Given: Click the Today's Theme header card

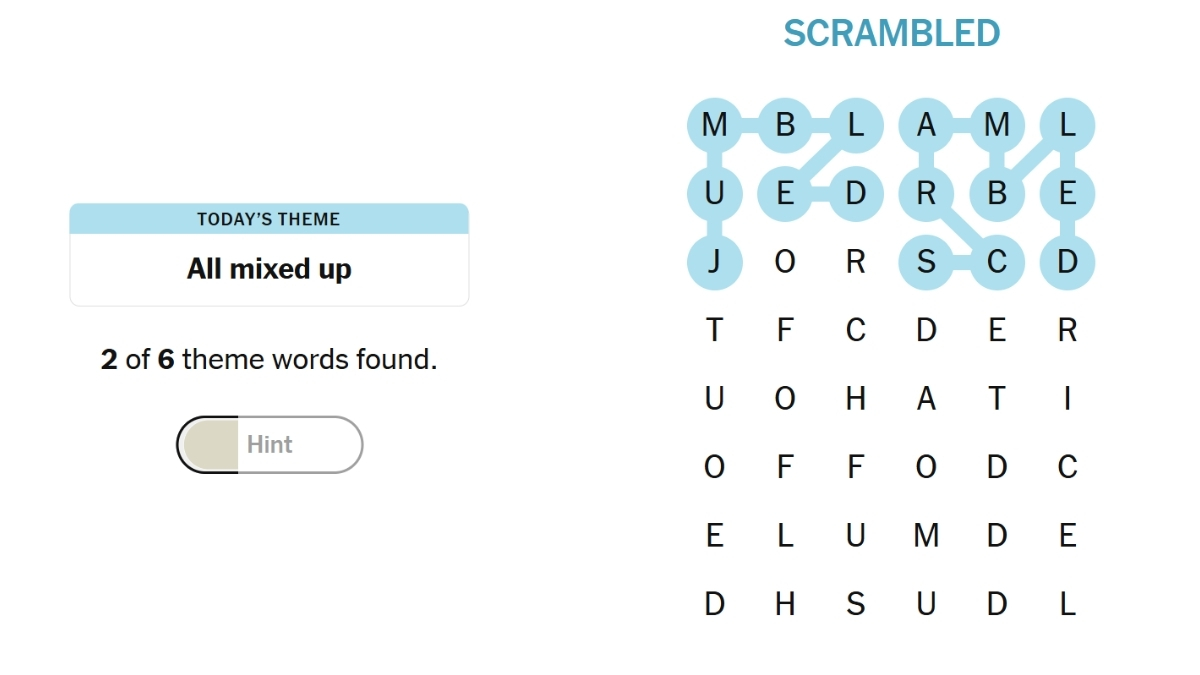Looking at the screenshot, I should (x=269, y=219).
